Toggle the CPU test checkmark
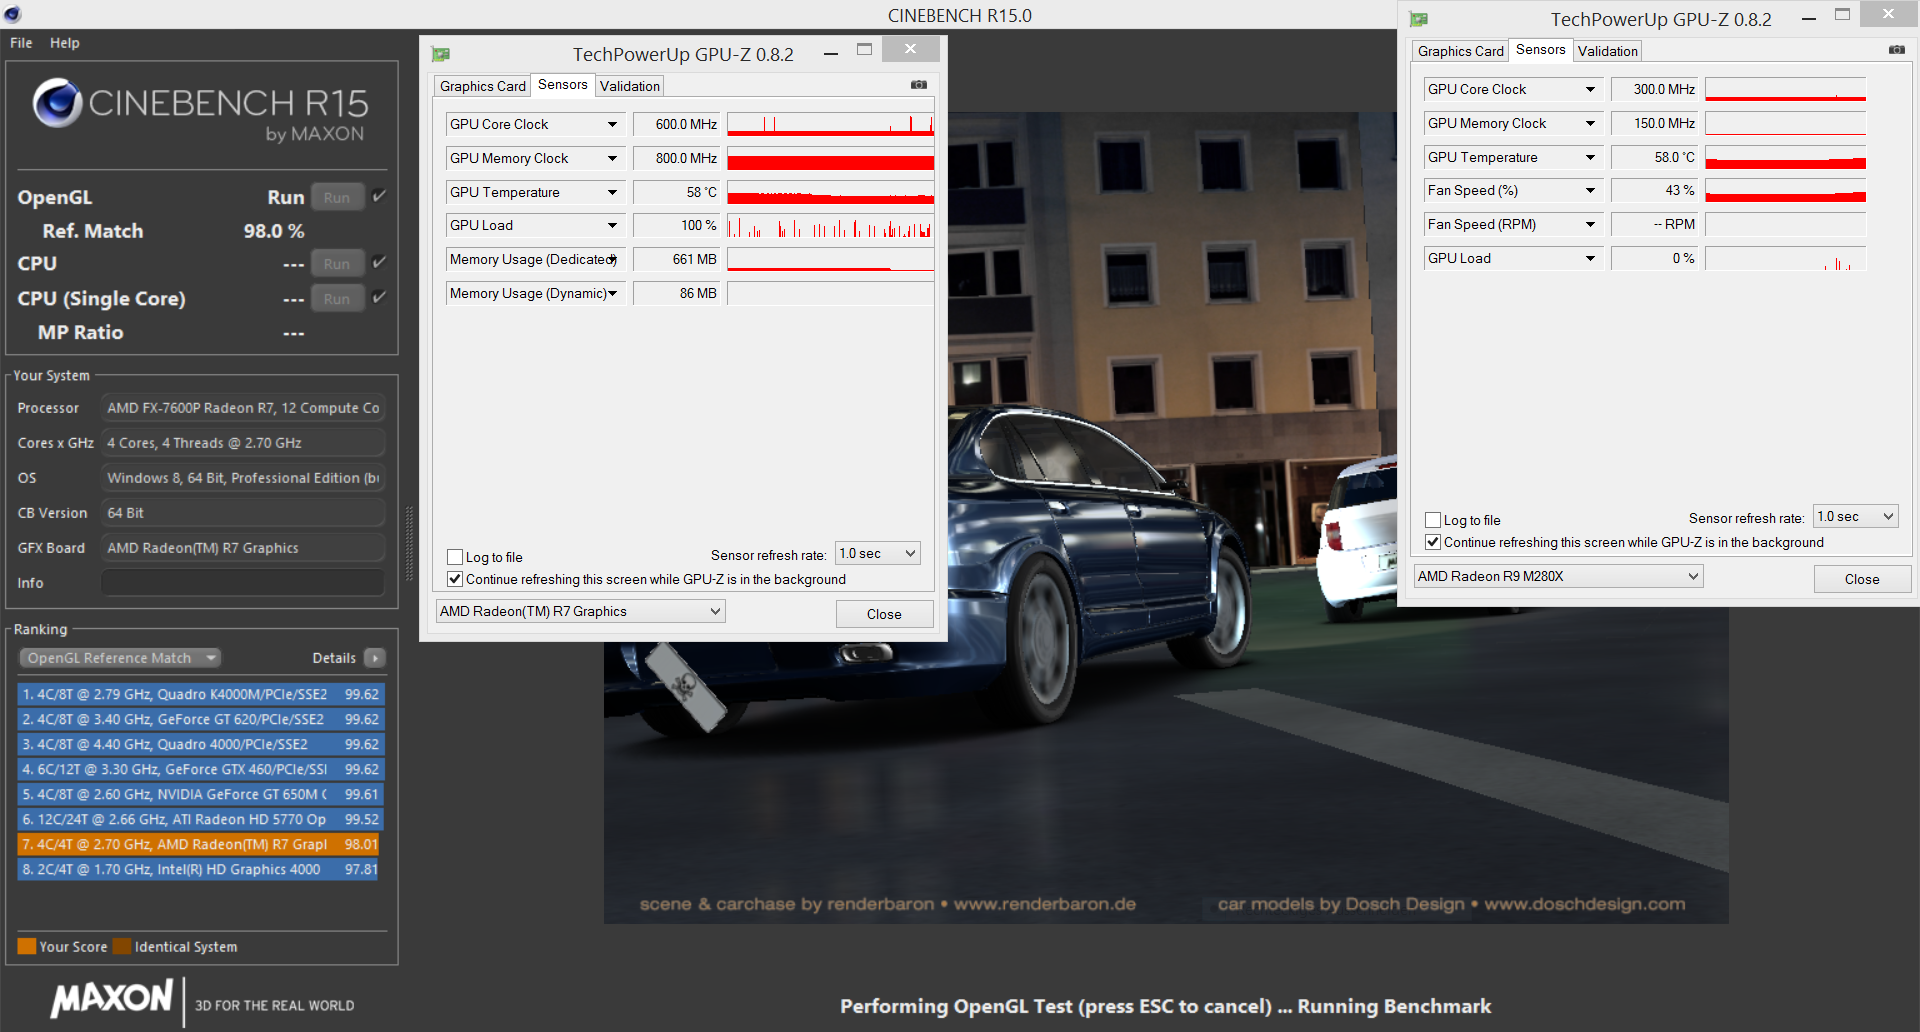 [379, 262]
